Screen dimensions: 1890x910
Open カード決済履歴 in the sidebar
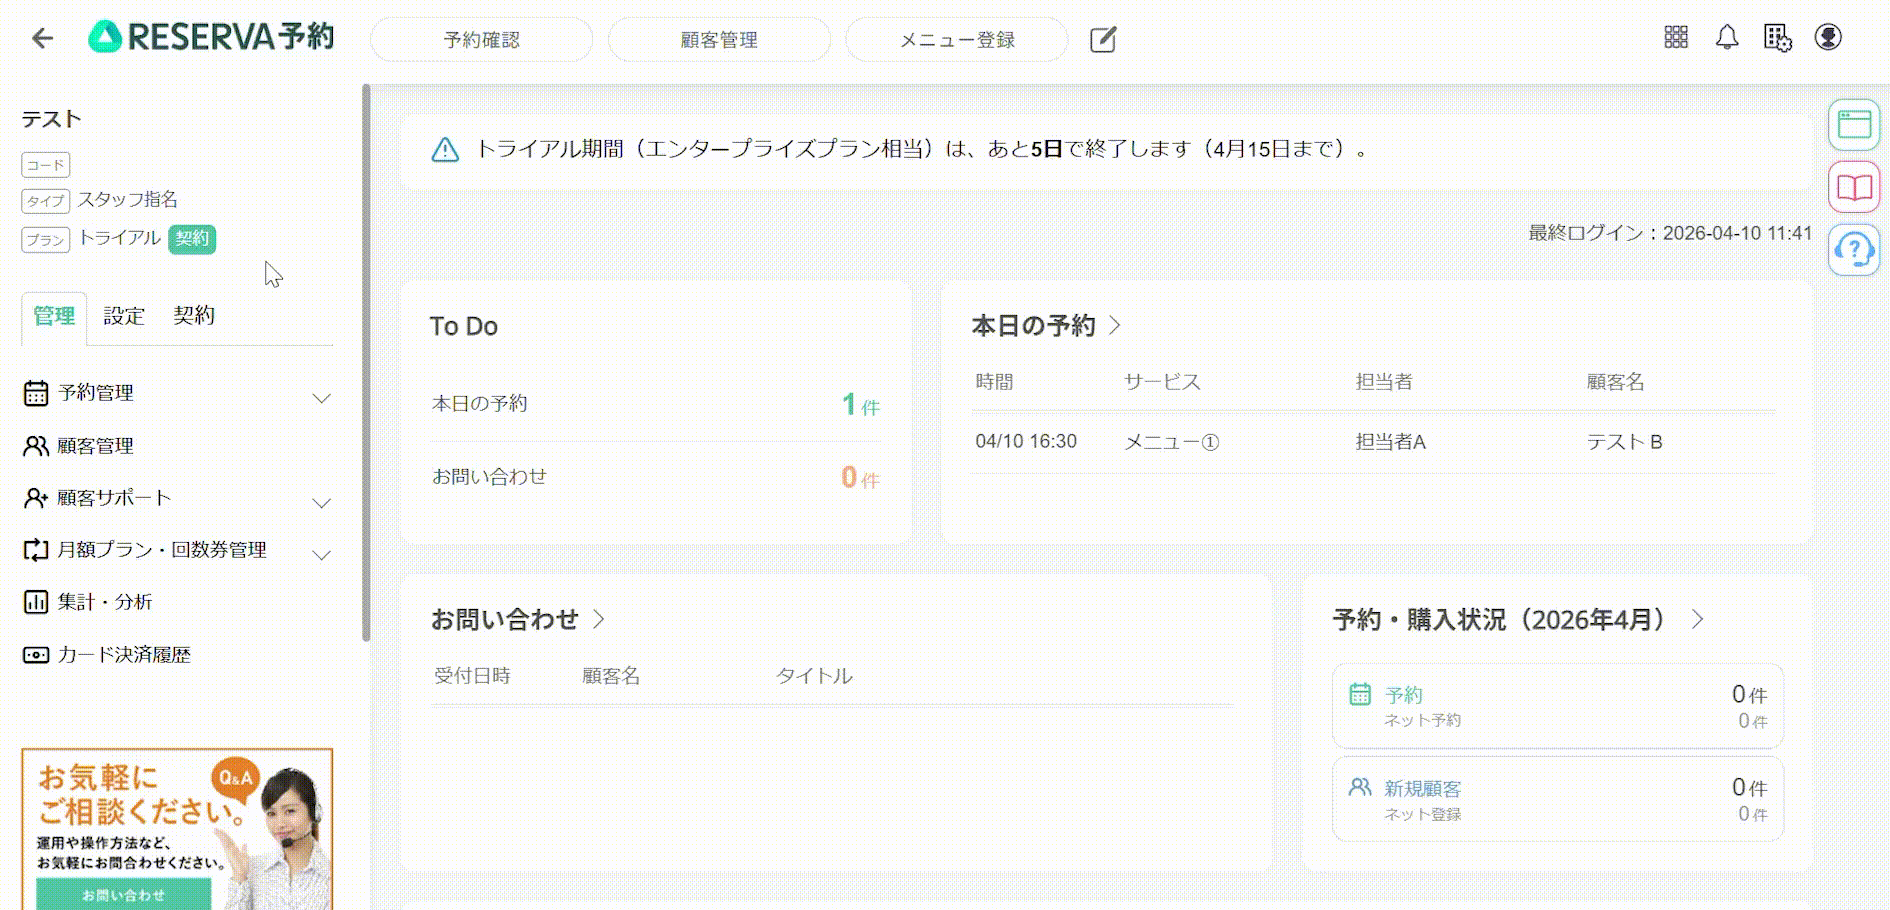coord(124,655)
